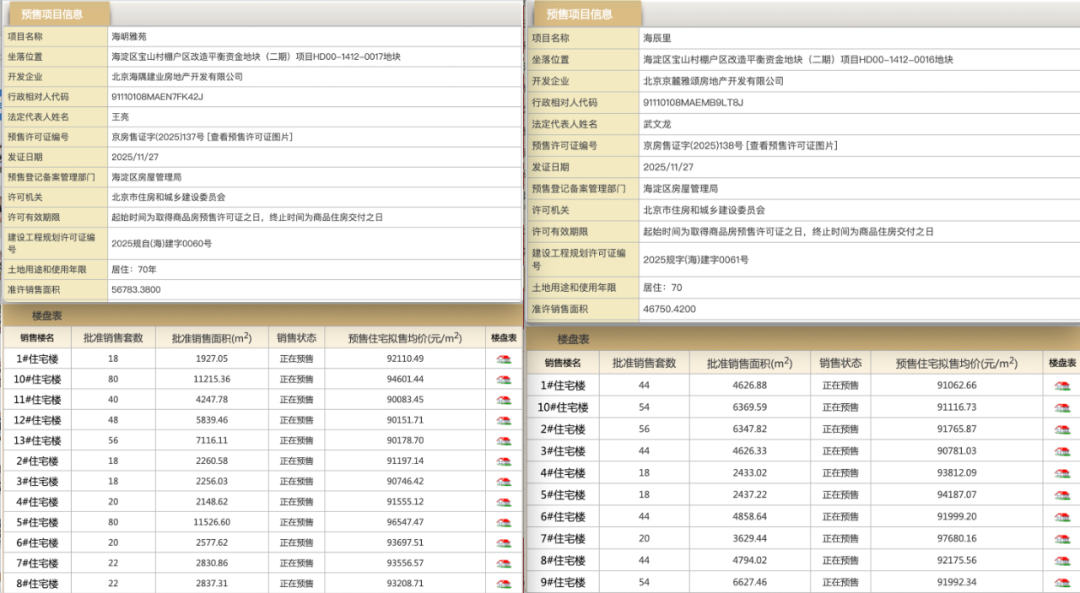View permit image link for 京房售证字(2025)138号
Viewport: 1080px width, 593px height.
pyautogui.click(x=793, y=145)
